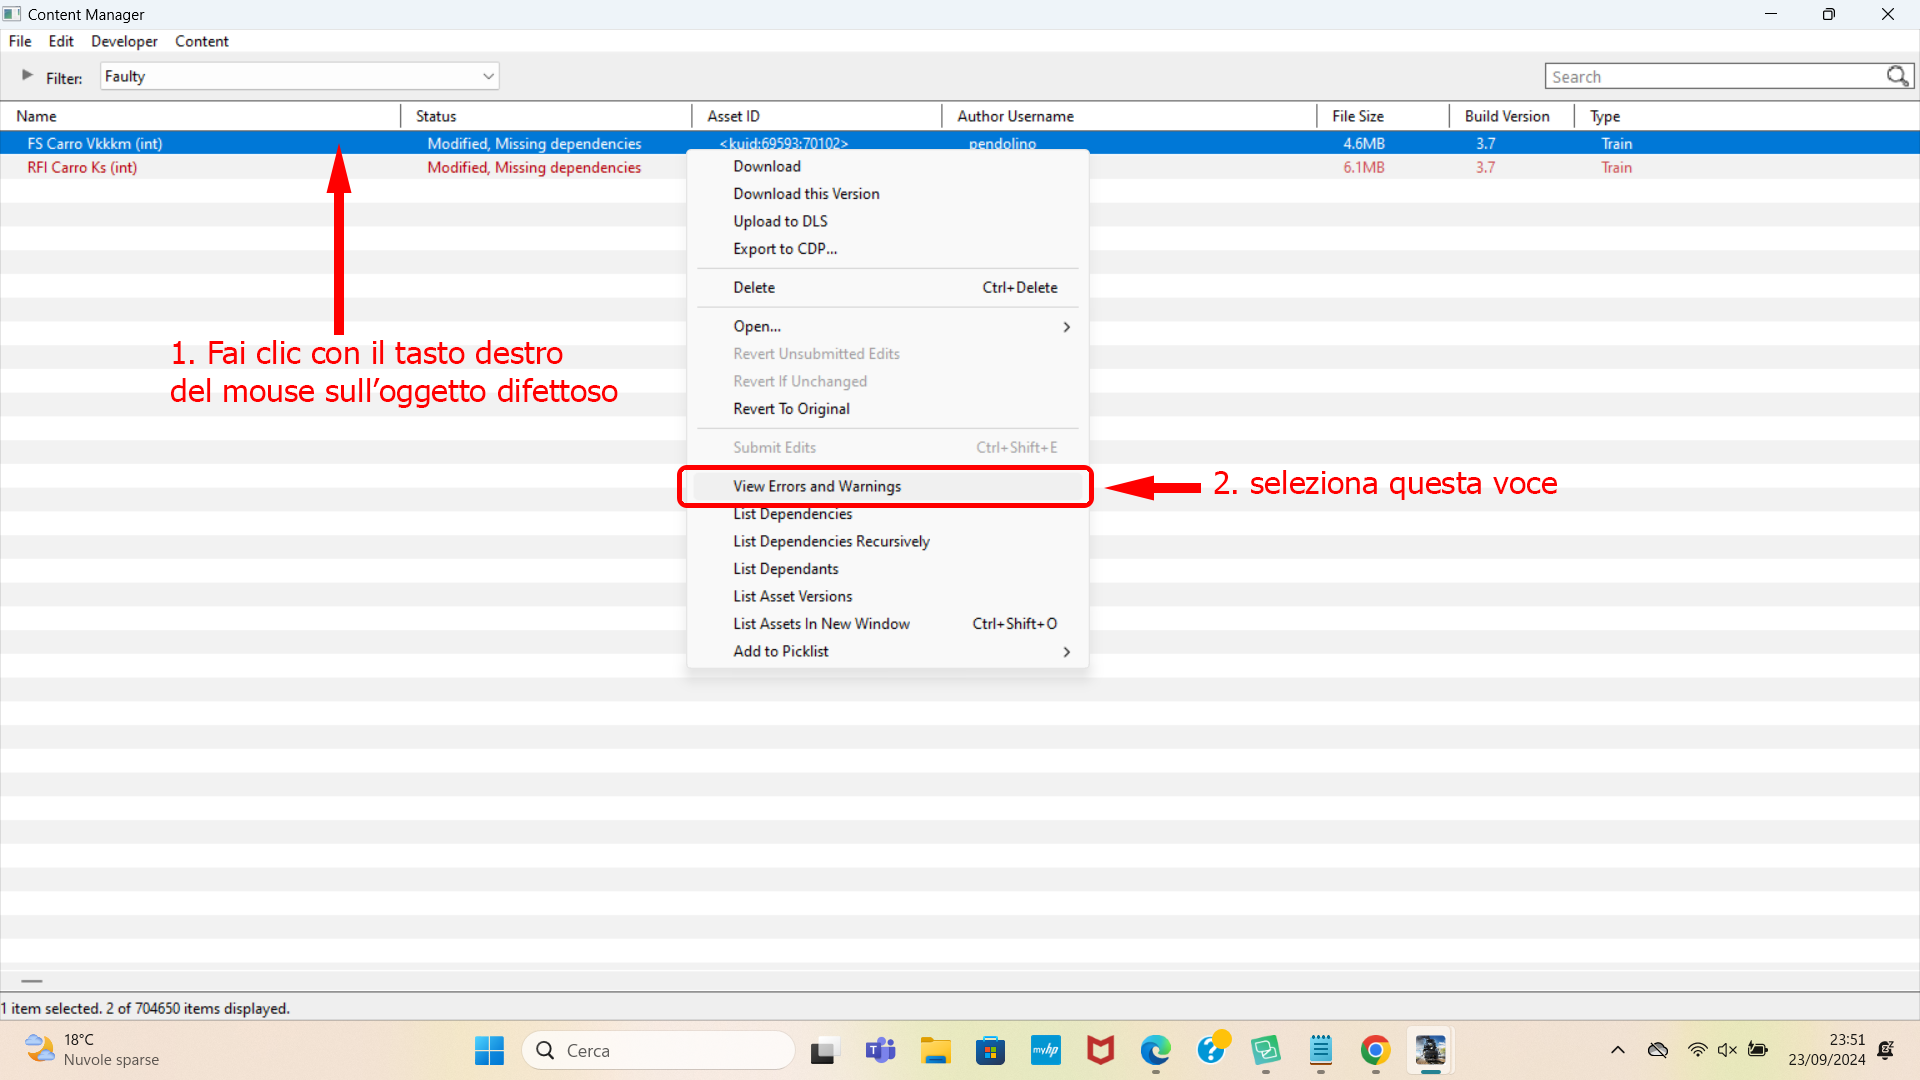Open the Faulty filter dropdown
The width and height of the screenshot is (1920, 1080).
(299, 76)
